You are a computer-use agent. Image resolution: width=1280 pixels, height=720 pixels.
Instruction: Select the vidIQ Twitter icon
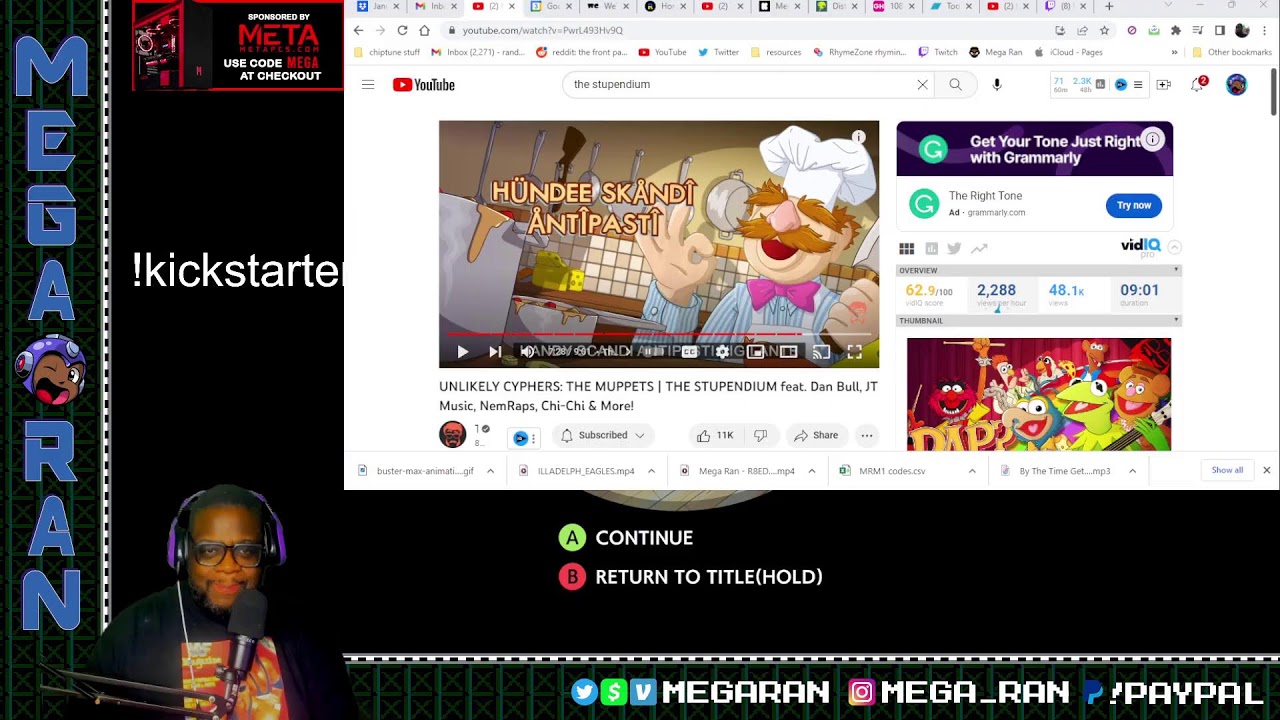(x=954, y=249)
